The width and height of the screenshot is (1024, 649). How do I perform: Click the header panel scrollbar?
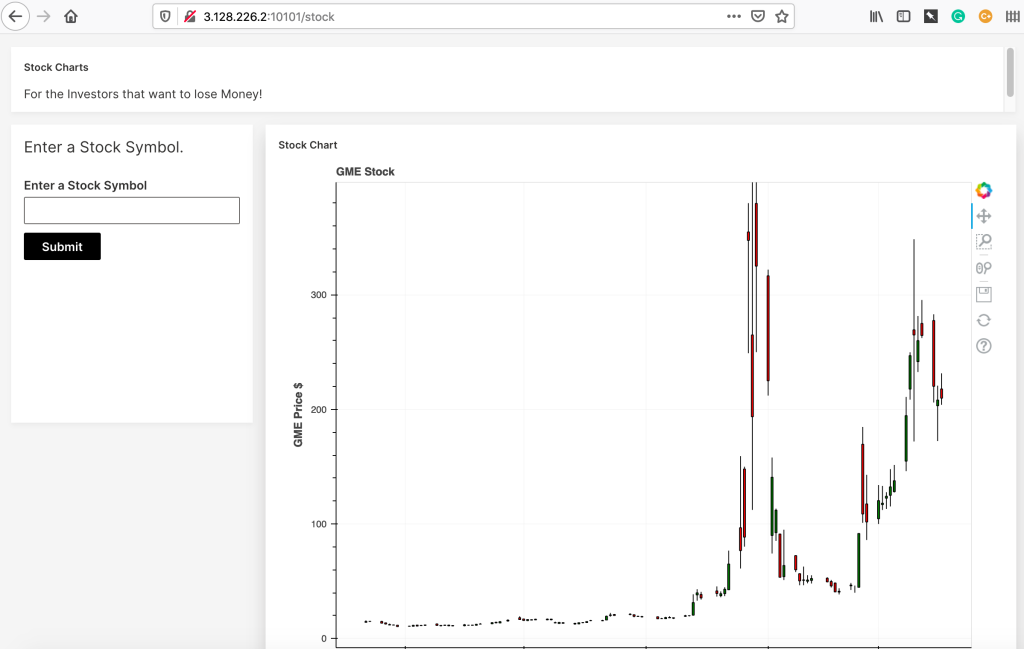point(1010,72)
